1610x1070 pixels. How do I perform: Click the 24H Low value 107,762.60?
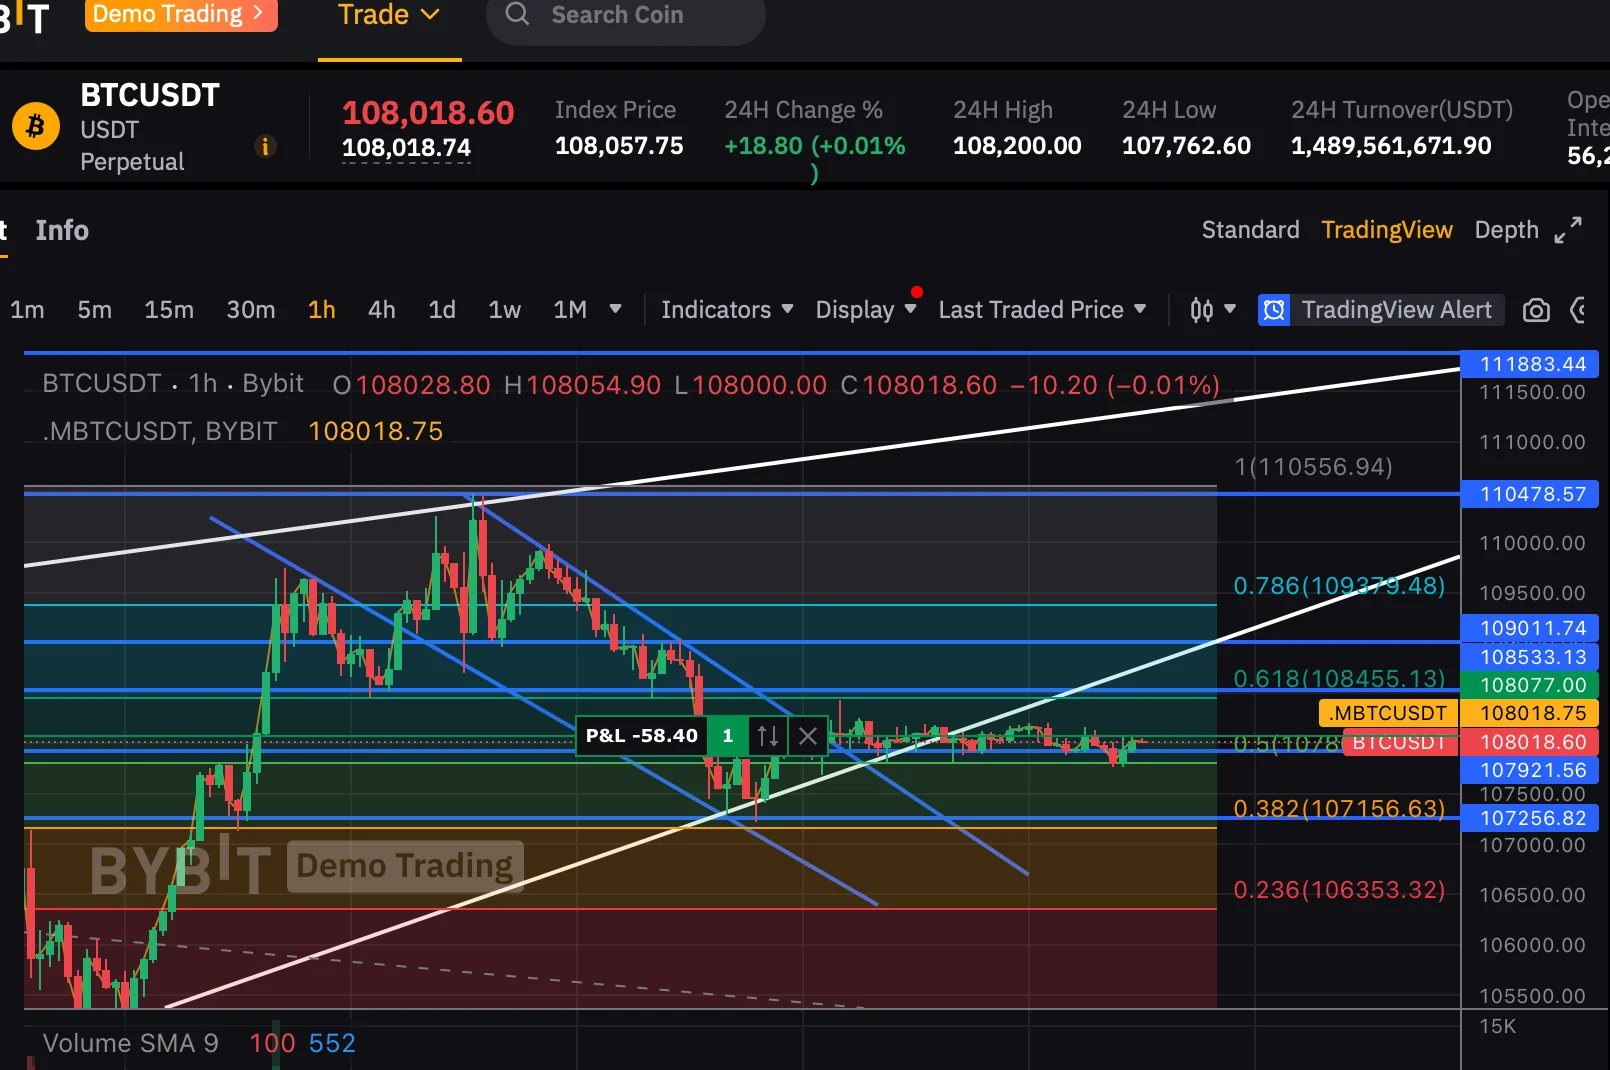1186,146
